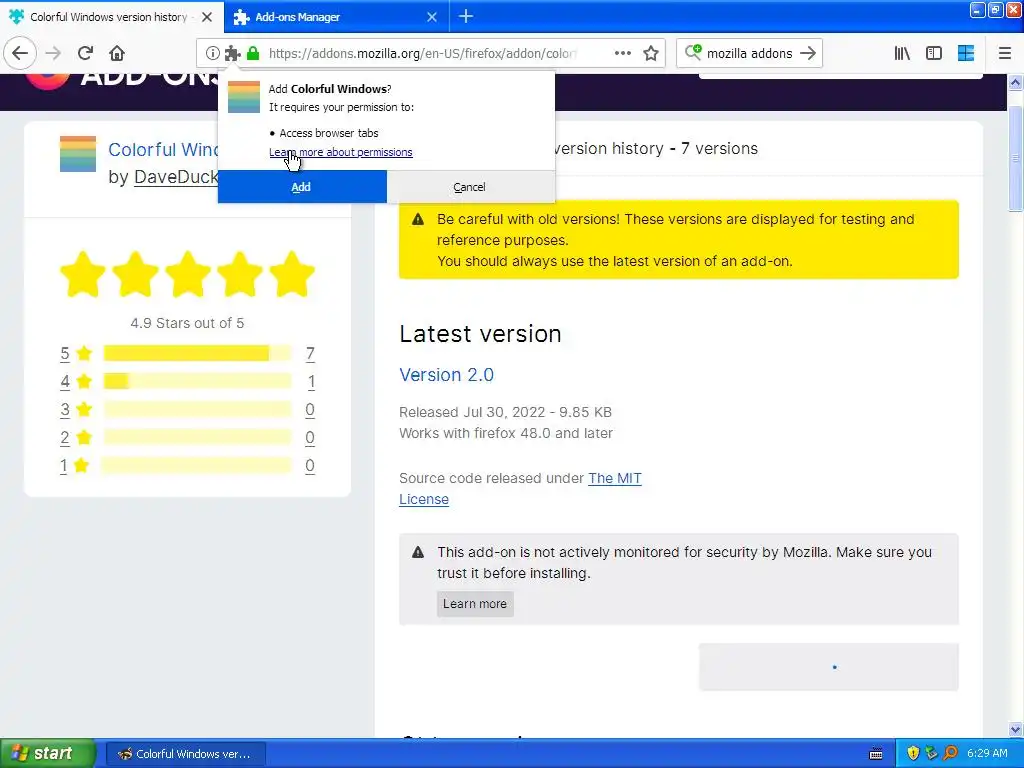Toggle the sidebar view
Image resolution: width=1024 pixels, height=768 pixels.
click(x=934, y=53)
